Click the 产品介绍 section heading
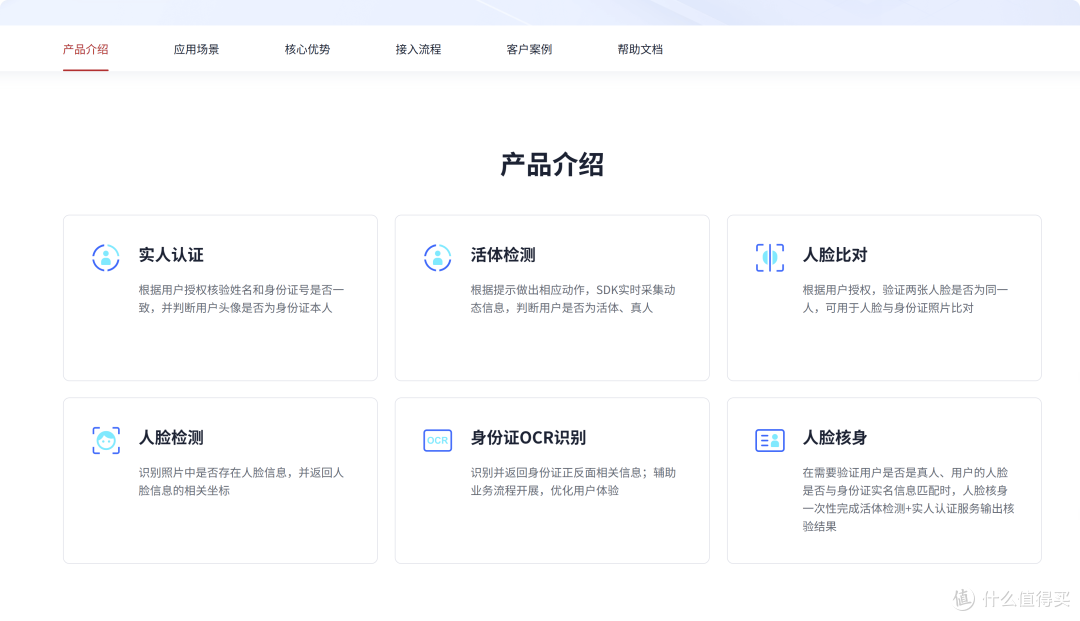The image size is (1080, 621). click(x=552, y=165)
